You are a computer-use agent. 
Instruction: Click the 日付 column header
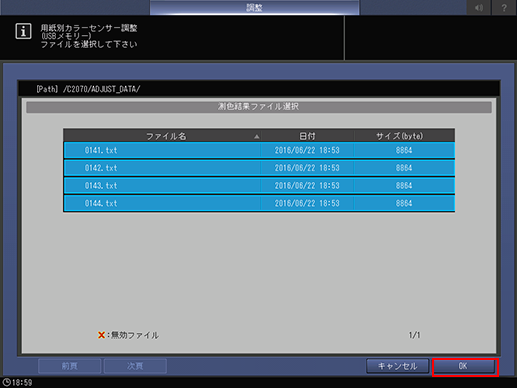click(307, 136)
